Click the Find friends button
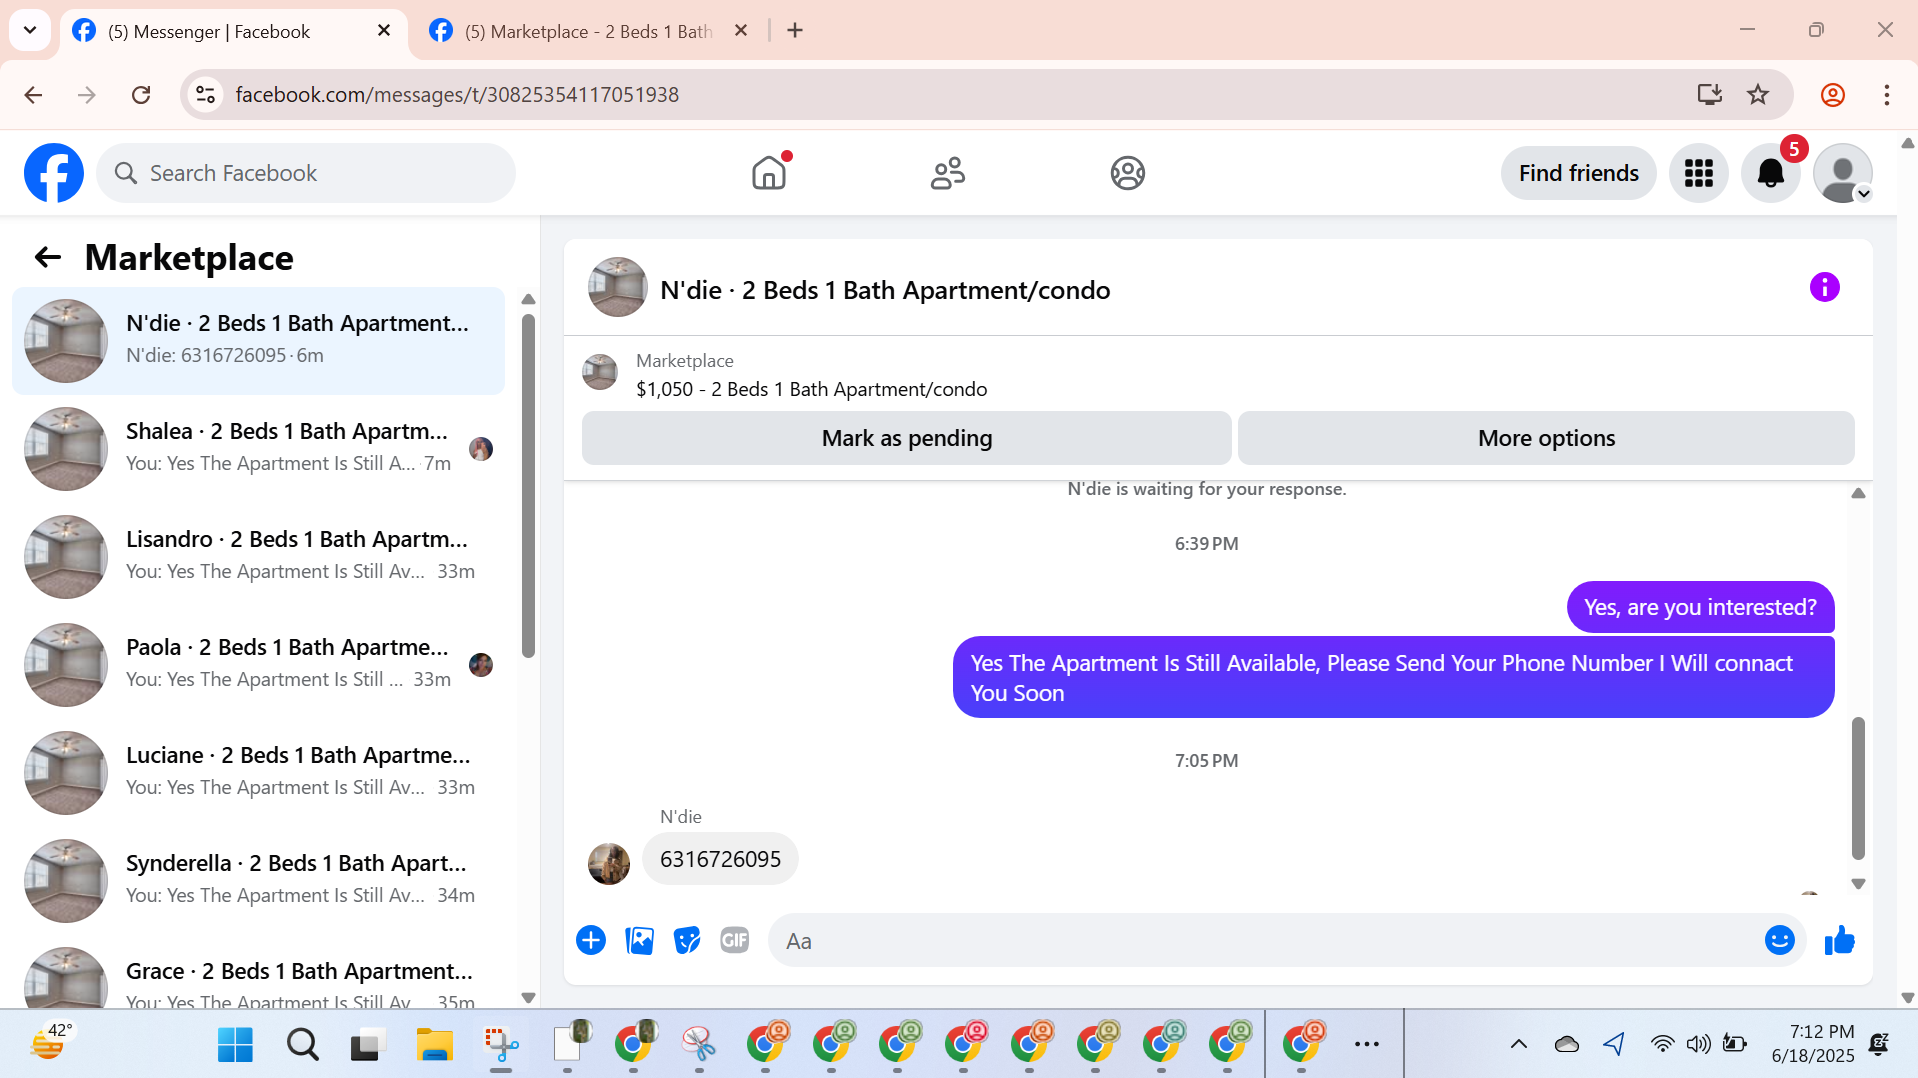The image size is (1918, 1078). tap(1578, 173)
